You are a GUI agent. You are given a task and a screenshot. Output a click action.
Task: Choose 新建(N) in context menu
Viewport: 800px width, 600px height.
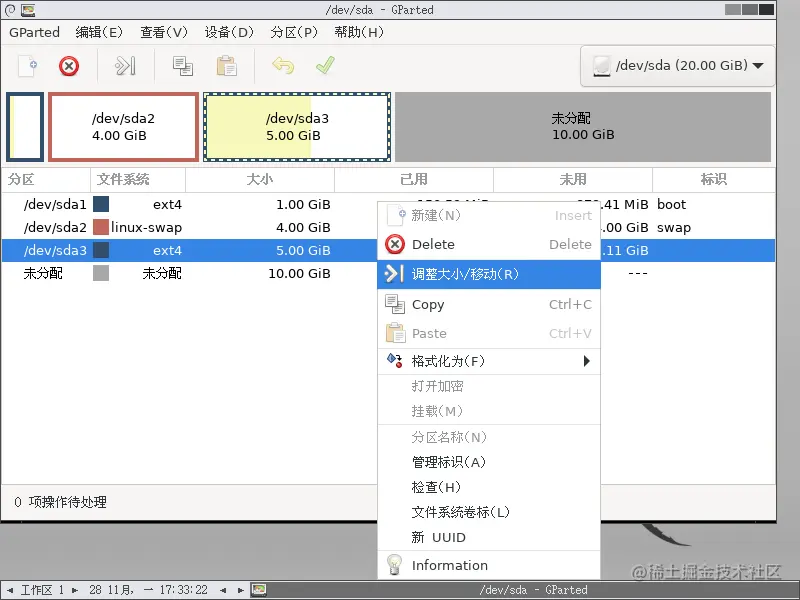pyautogui.click(x=489, y=215)
